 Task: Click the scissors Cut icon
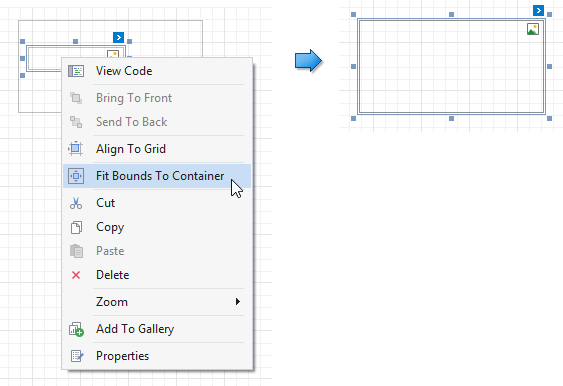point(76,203)
